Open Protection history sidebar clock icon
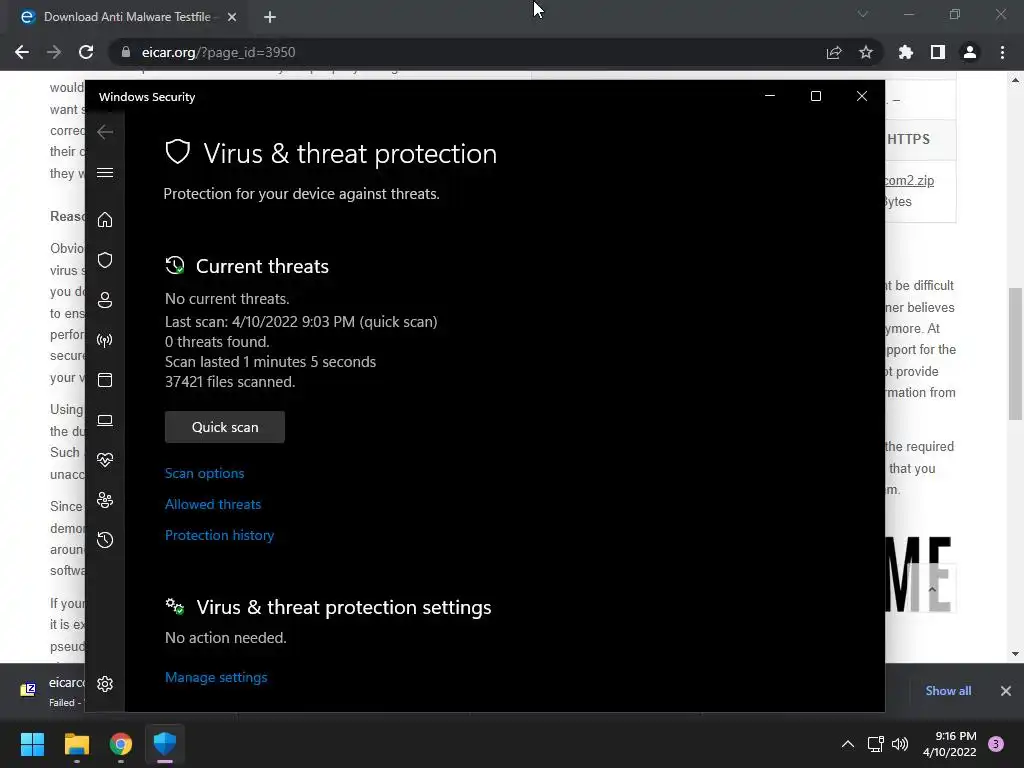This screenshot has height=768, width=1024. [x=105, y=540]
